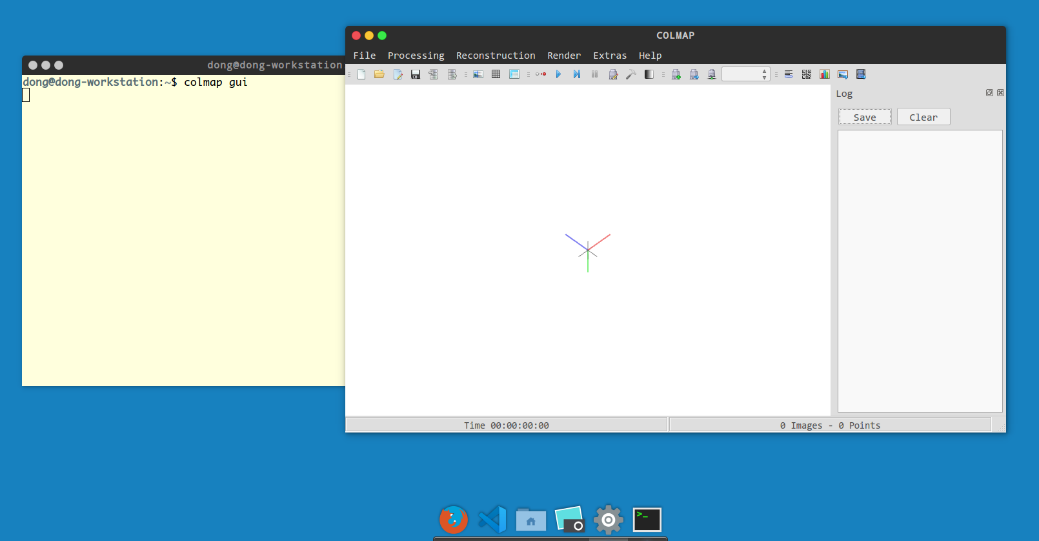Click the grab image icon
The image size is (1039, 541).
pos(843,74)
